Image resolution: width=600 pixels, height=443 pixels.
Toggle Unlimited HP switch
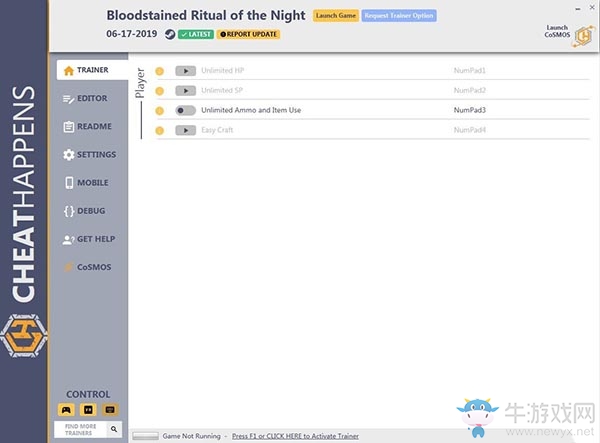pos(186,71)
